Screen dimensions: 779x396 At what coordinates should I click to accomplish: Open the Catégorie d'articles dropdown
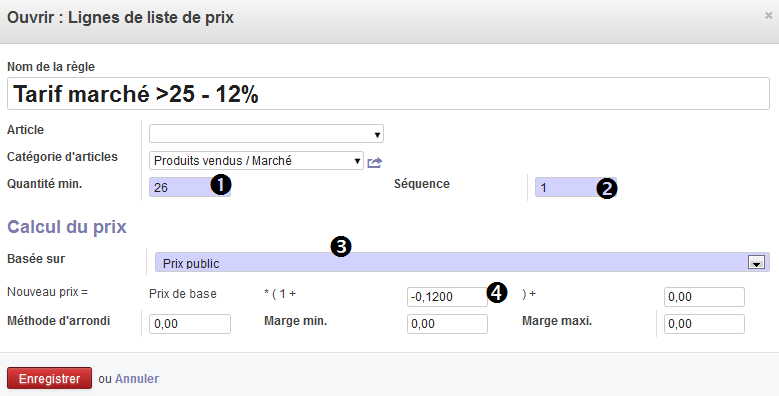(x=256, y=160)
